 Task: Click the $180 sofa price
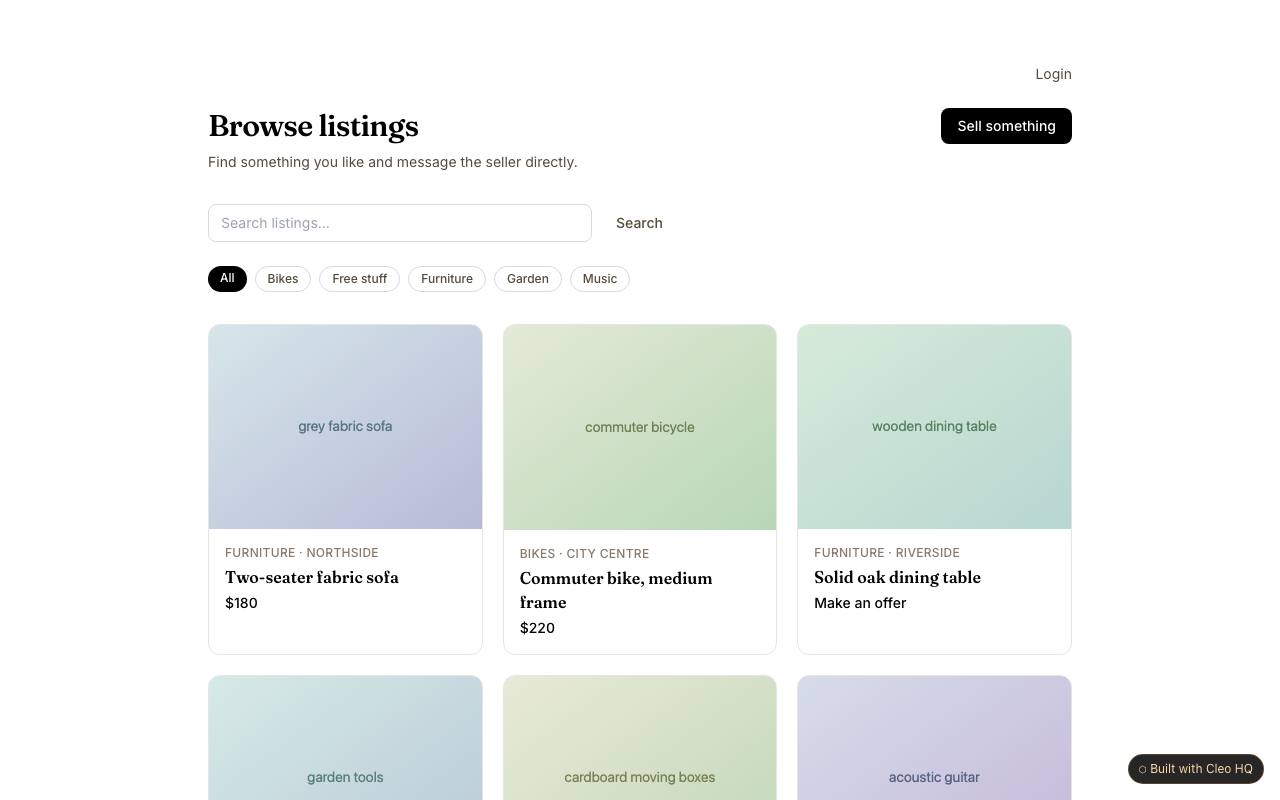coord(241,603)
